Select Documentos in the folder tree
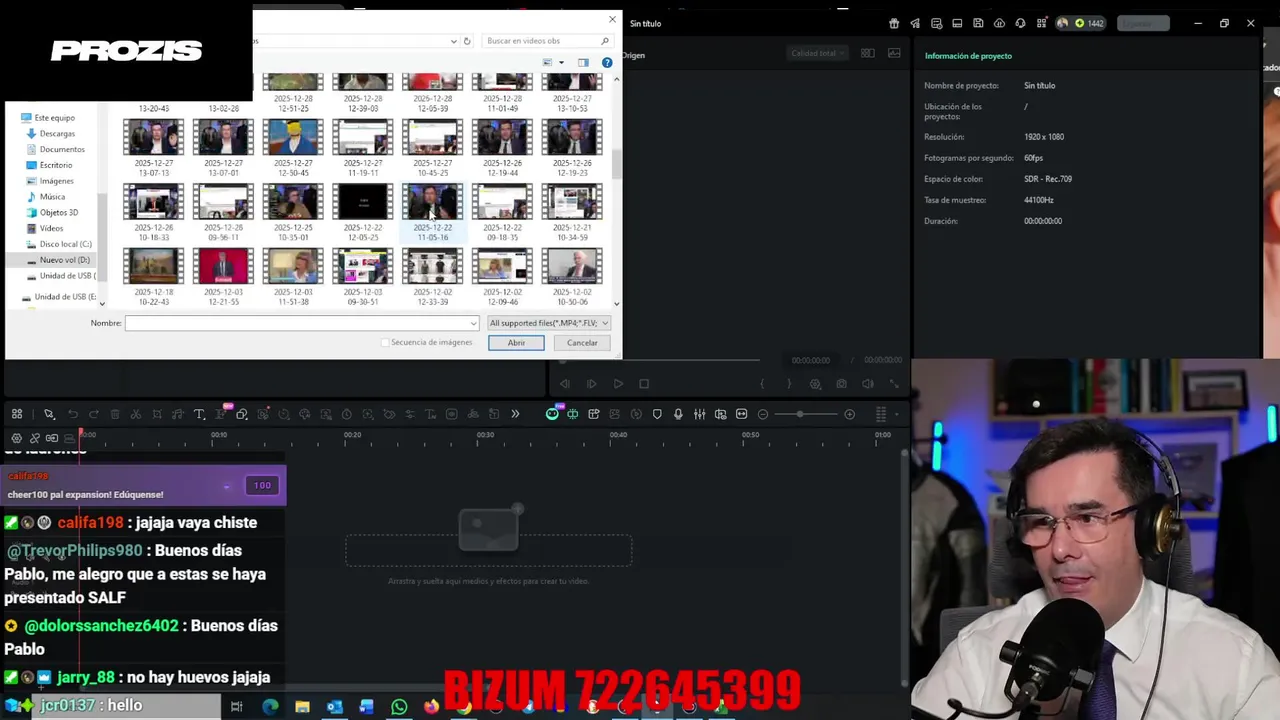Image resolution: width=1280 pixels, height=720 pixels. tap(62, 150)
